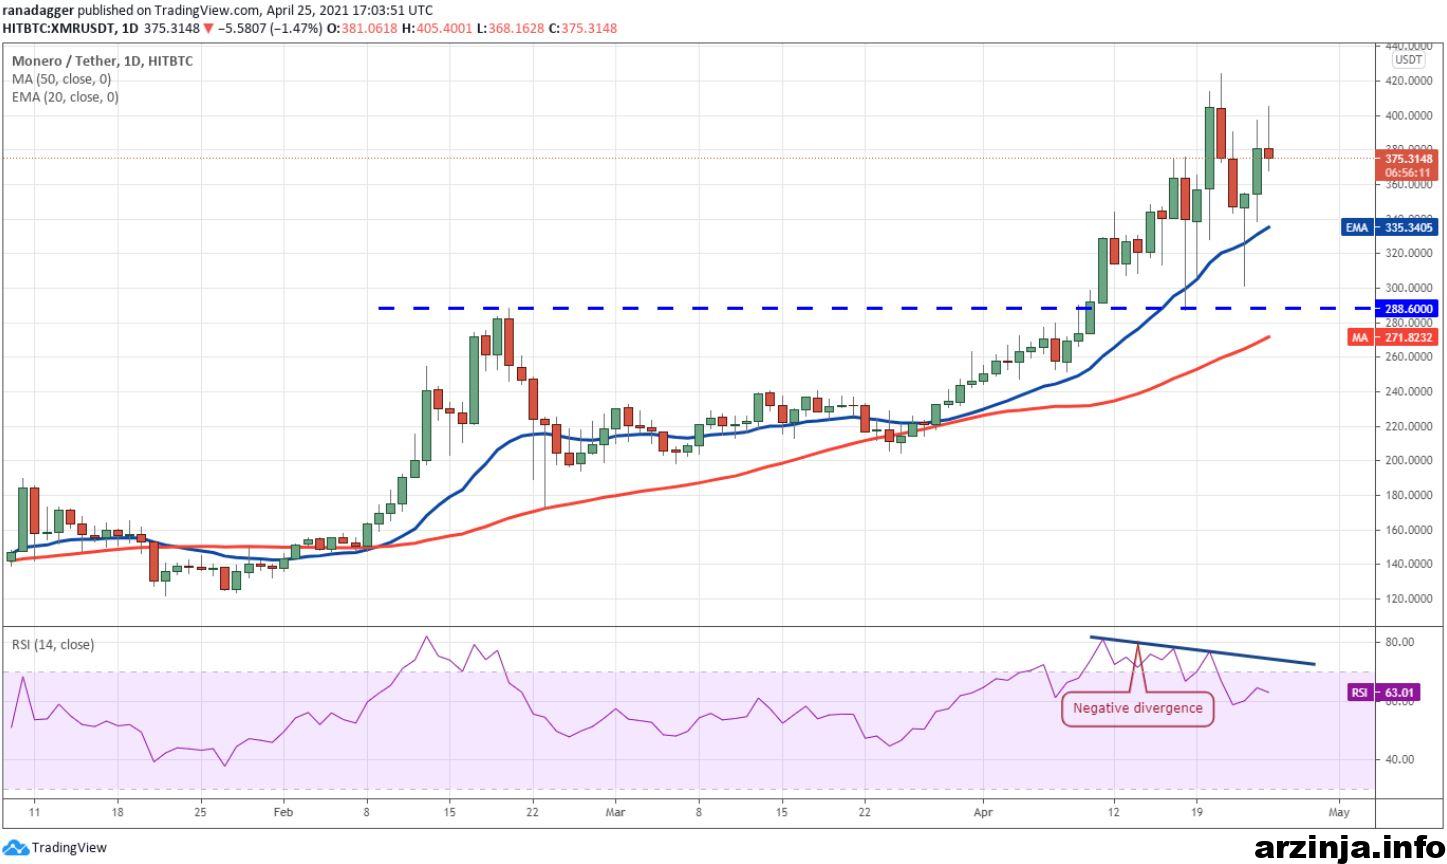Click the 140.0000 price axis label
The width and height of the screenshot is (1447, 864).
click(1410, 565)
